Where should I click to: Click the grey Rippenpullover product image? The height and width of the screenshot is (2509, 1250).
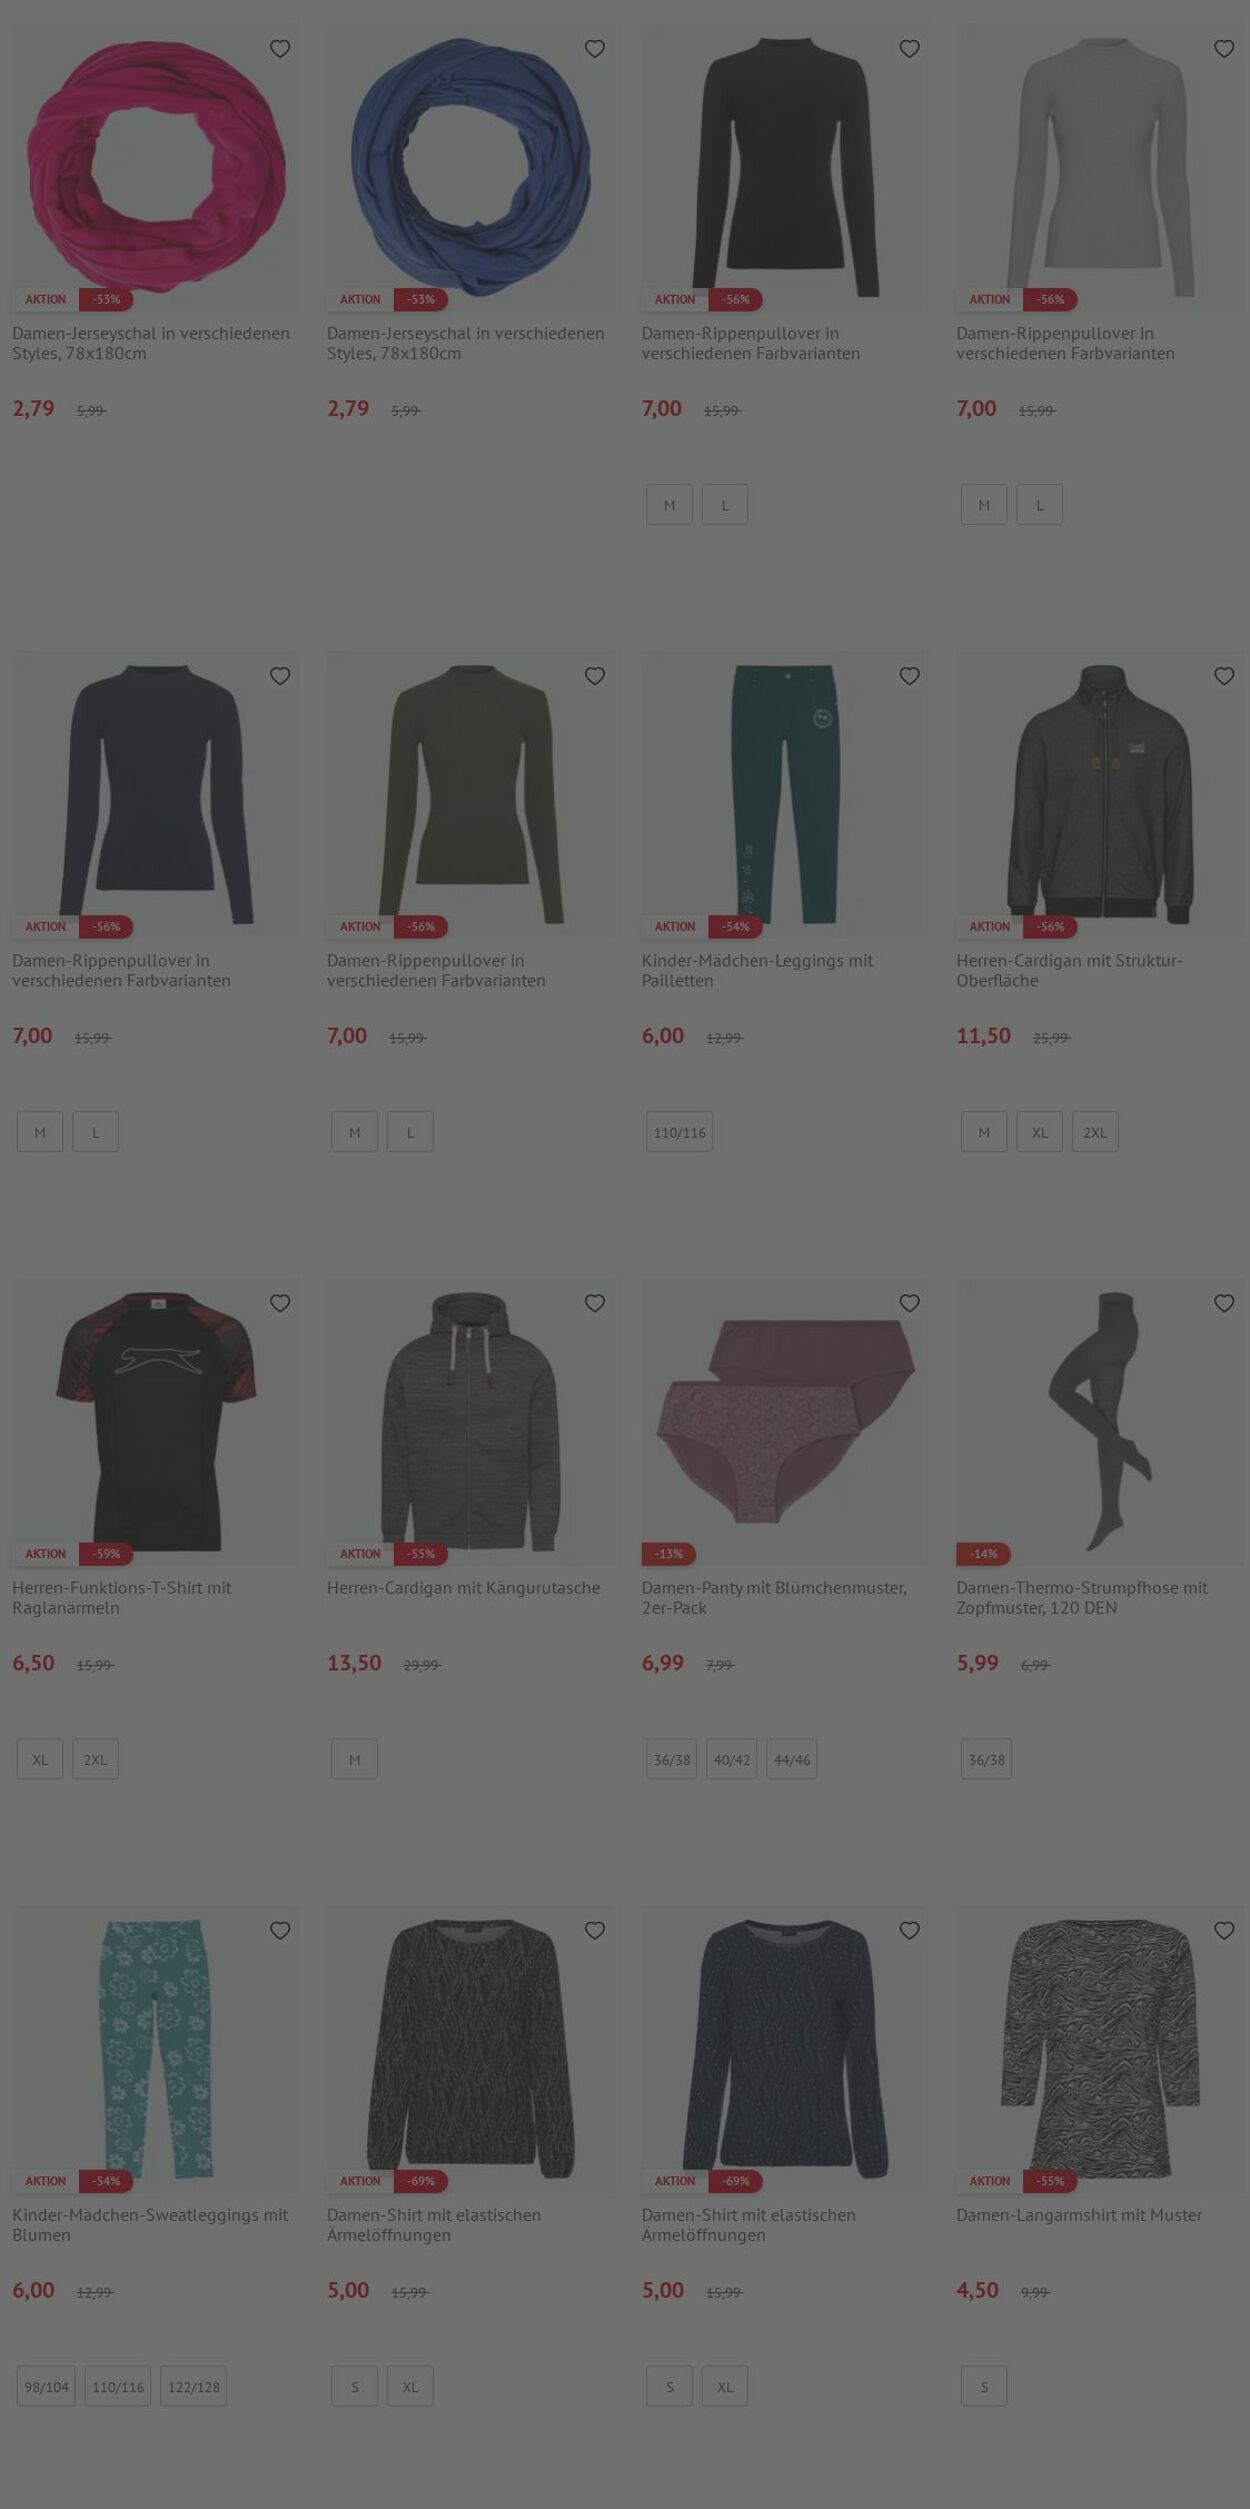[x=1100, y=167]
